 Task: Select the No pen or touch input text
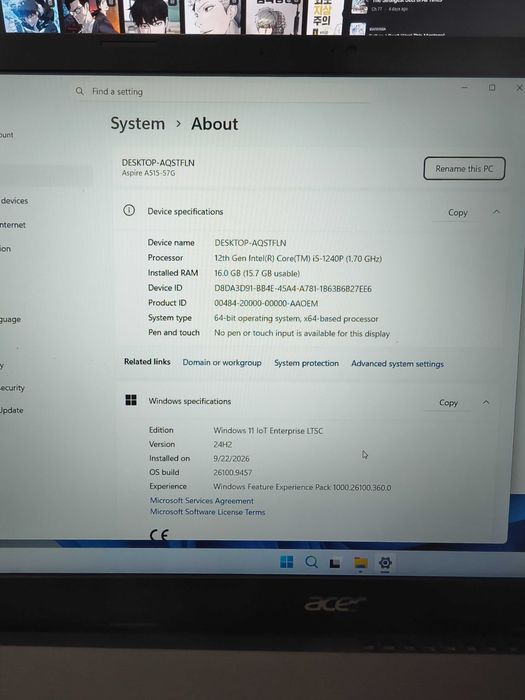coord(302,333)
